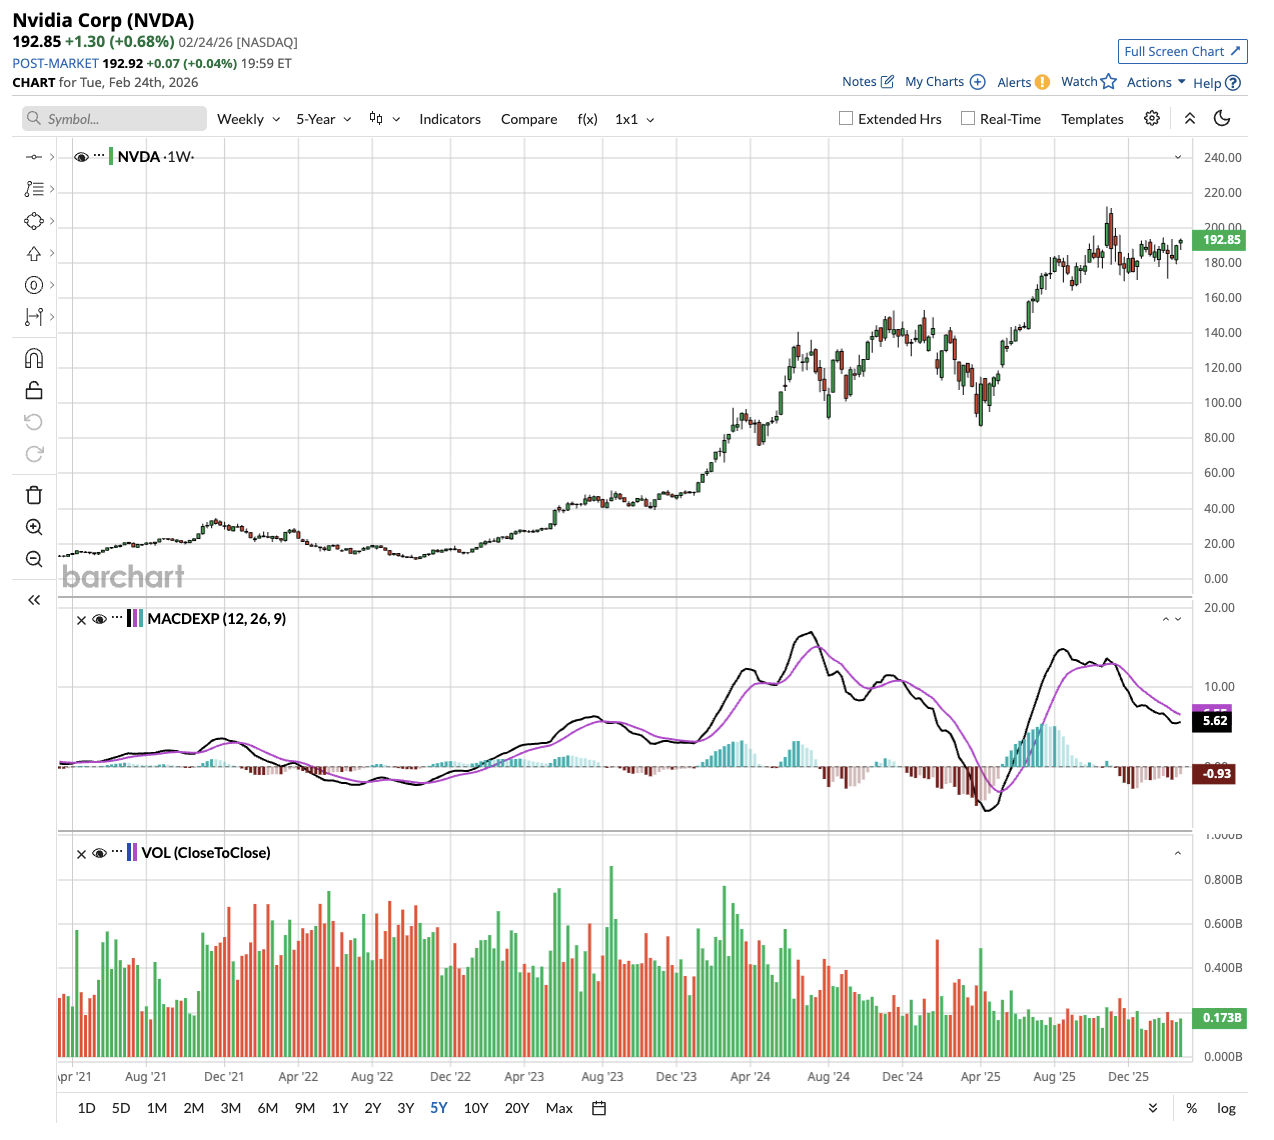The width and height of the screenshot is (1274, 1140).
Task: Click the 5.62 MACD value label
Action: pyautogui.click(x=1214, y=721)
